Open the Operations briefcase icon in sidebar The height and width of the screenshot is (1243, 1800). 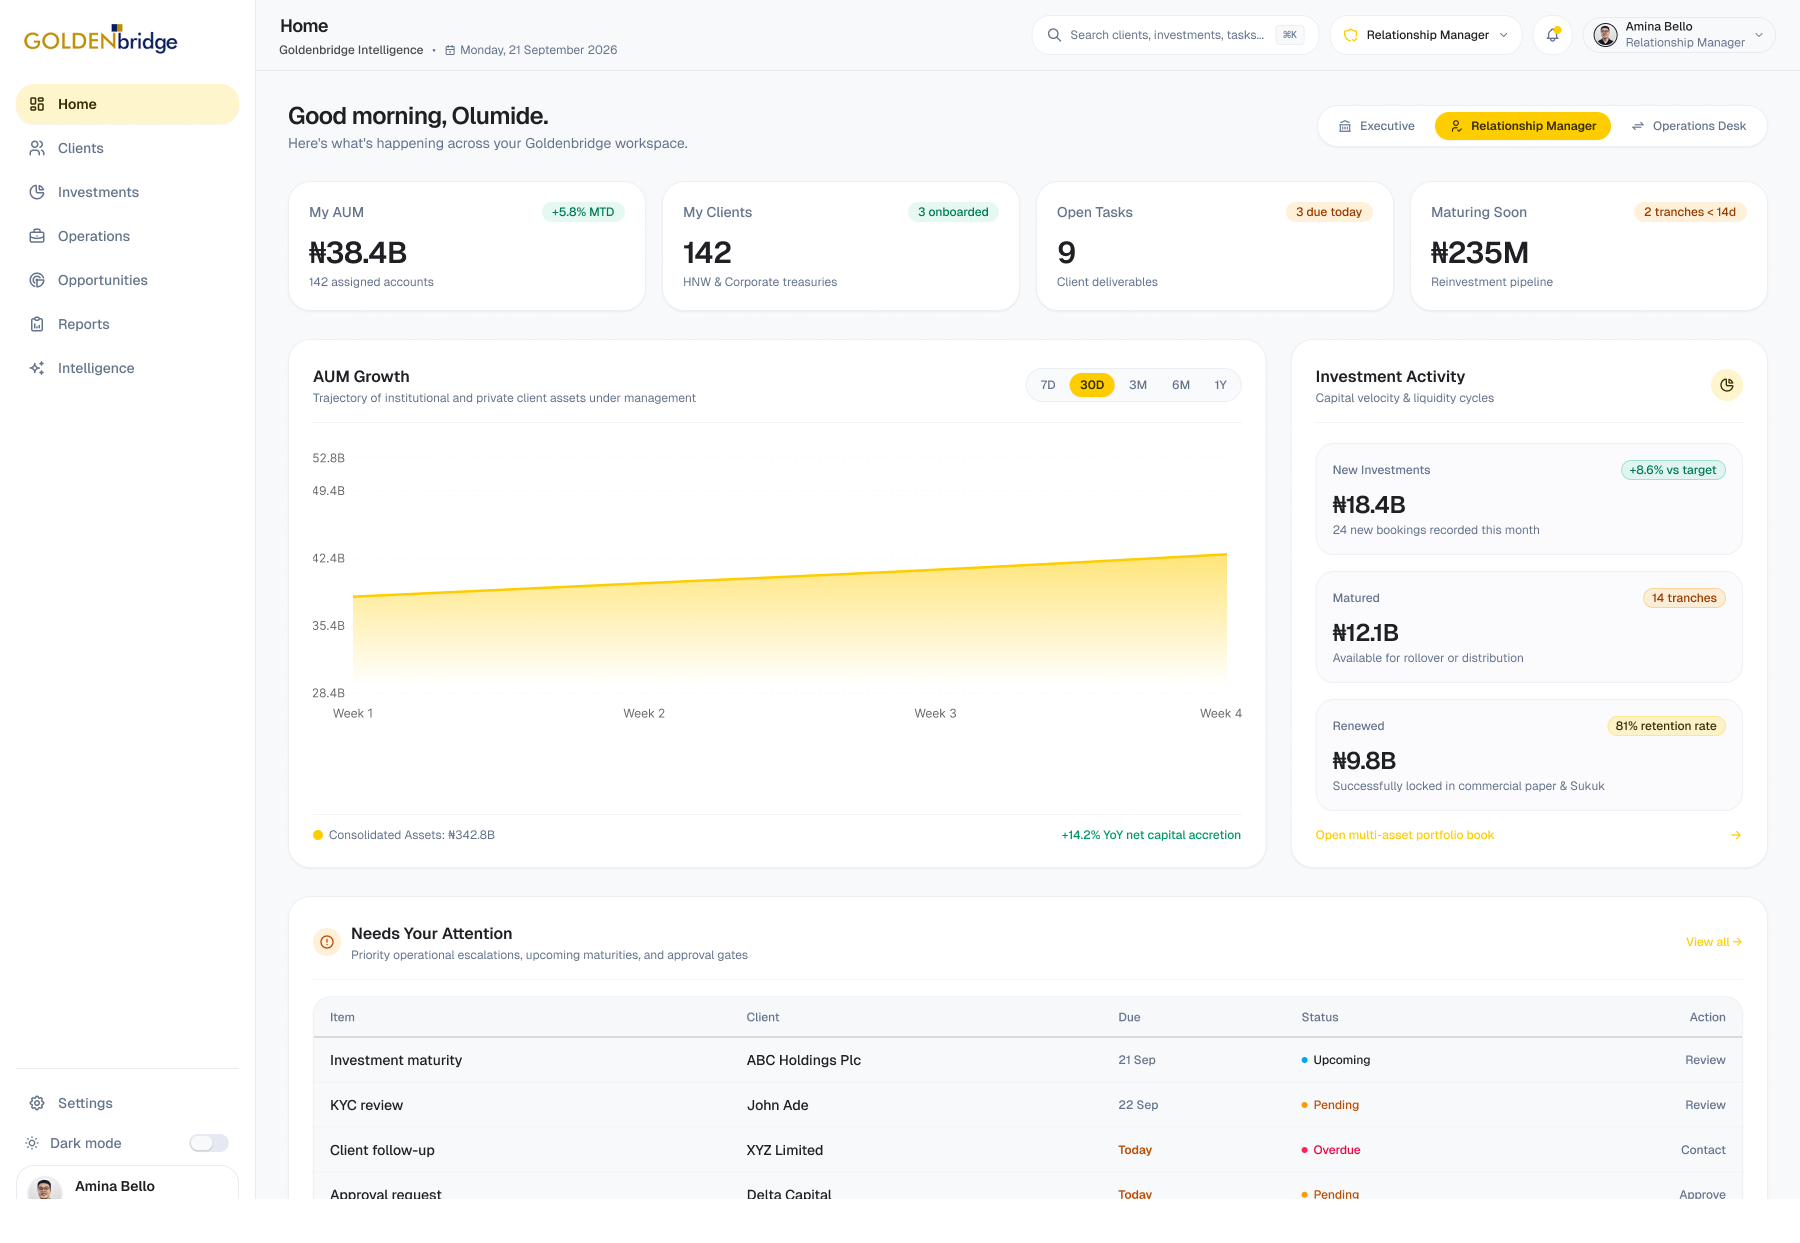pyautogui.click(x=37, y=236)
